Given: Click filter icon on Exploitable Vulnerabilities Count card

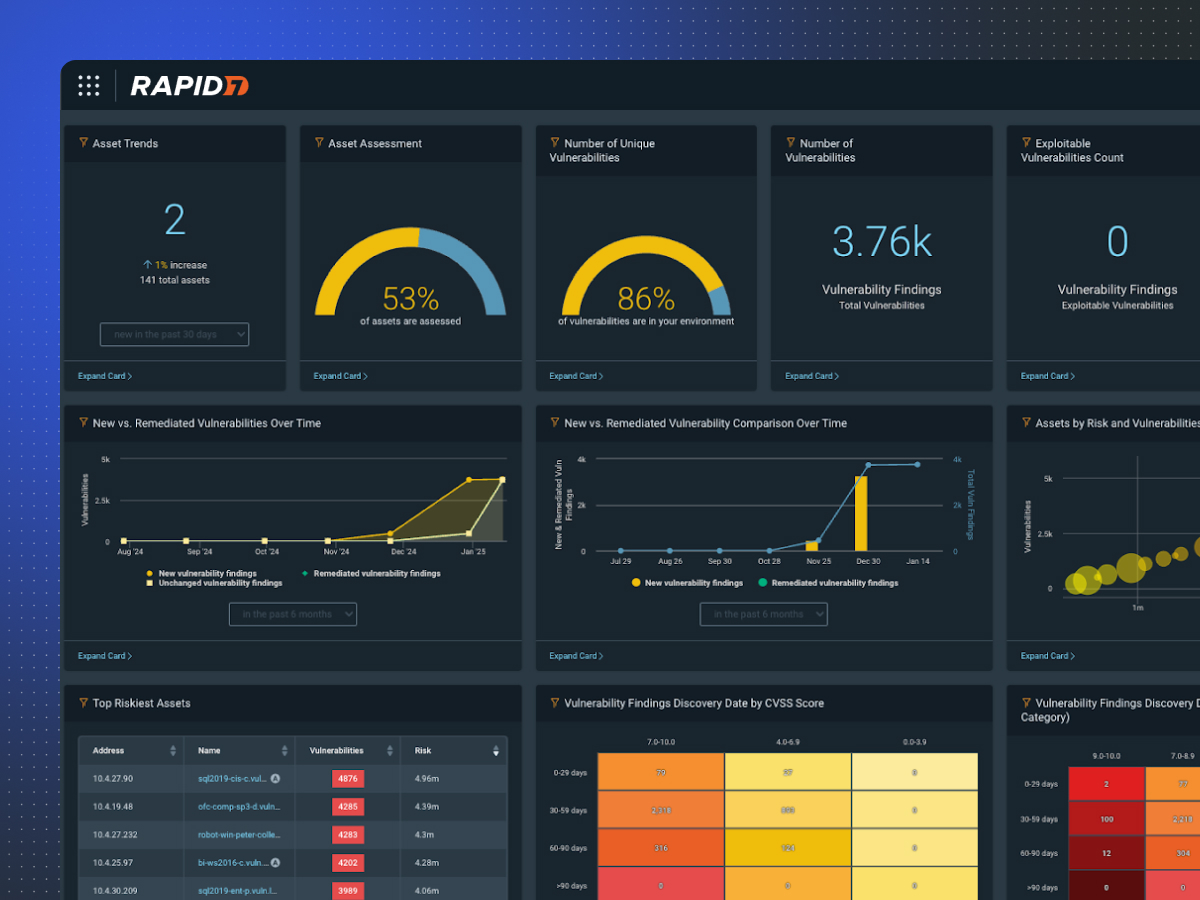Looking at the screenshot, I should click(1026, 143).
